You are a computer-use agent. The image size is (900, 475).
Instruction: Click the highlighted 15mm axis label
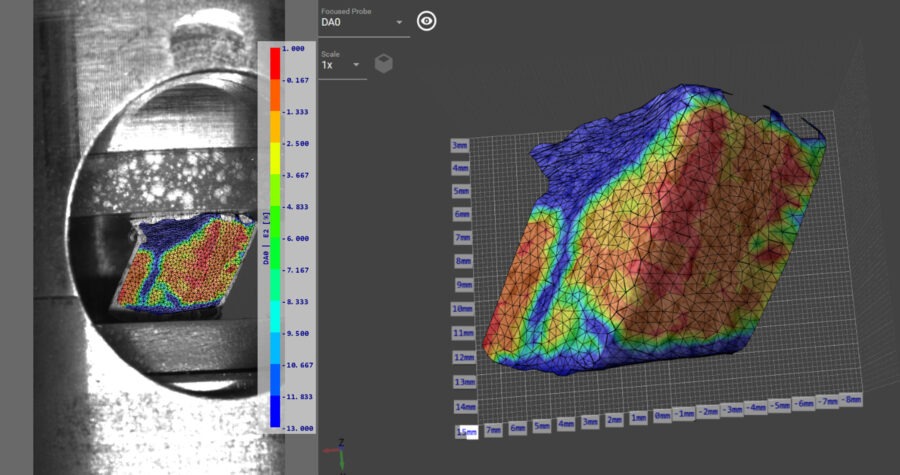click(466, 433)
